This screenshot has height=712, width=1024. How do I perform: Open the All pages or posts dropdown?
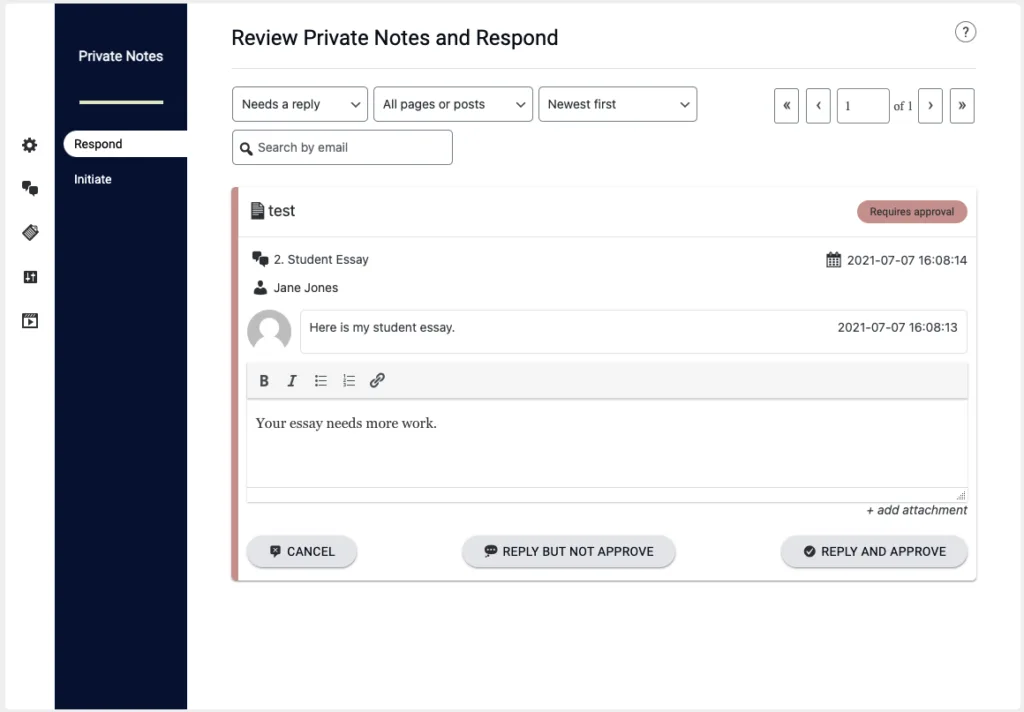tap(453, 105)
